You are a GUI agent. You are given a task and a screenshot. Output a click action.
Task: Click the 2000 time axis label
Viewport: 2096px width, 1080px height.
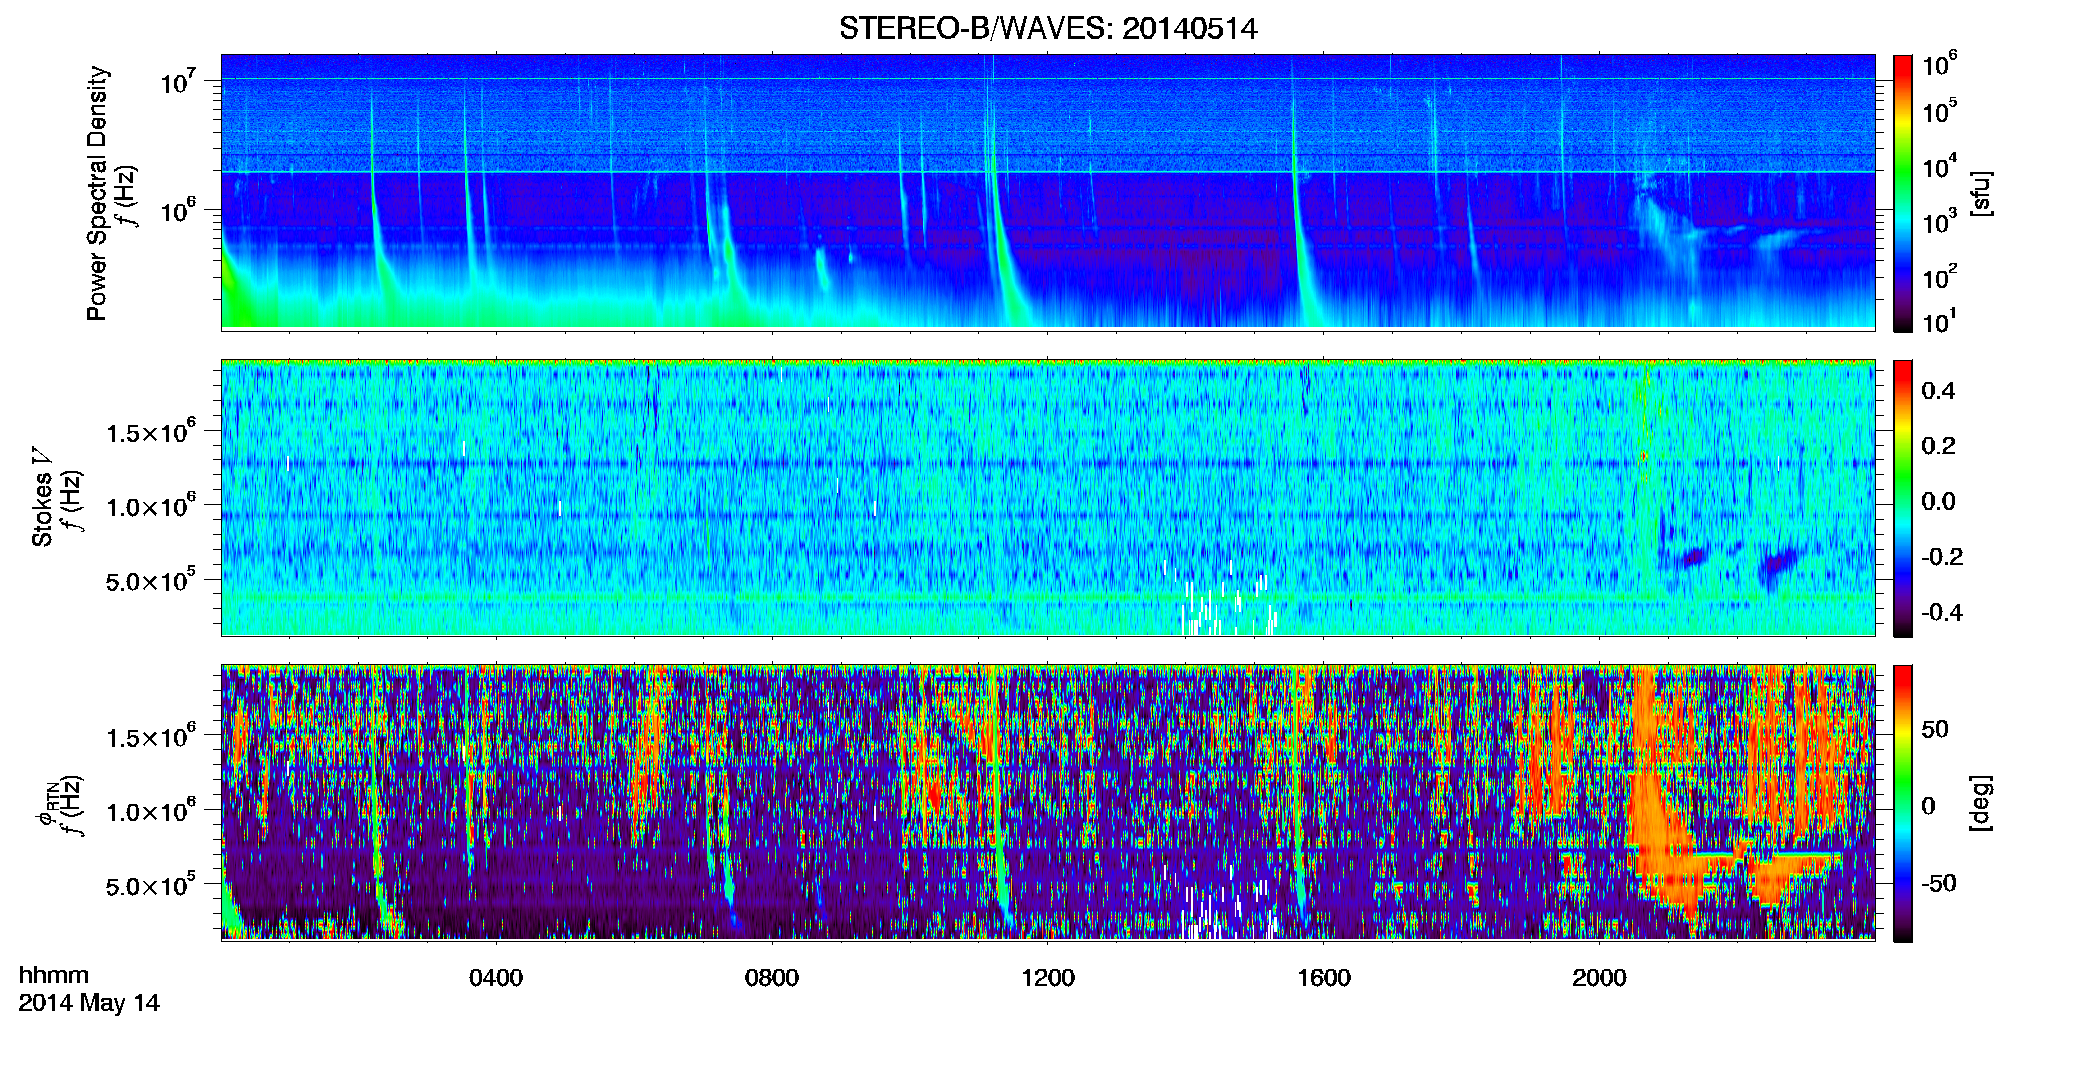point(1599,978)
